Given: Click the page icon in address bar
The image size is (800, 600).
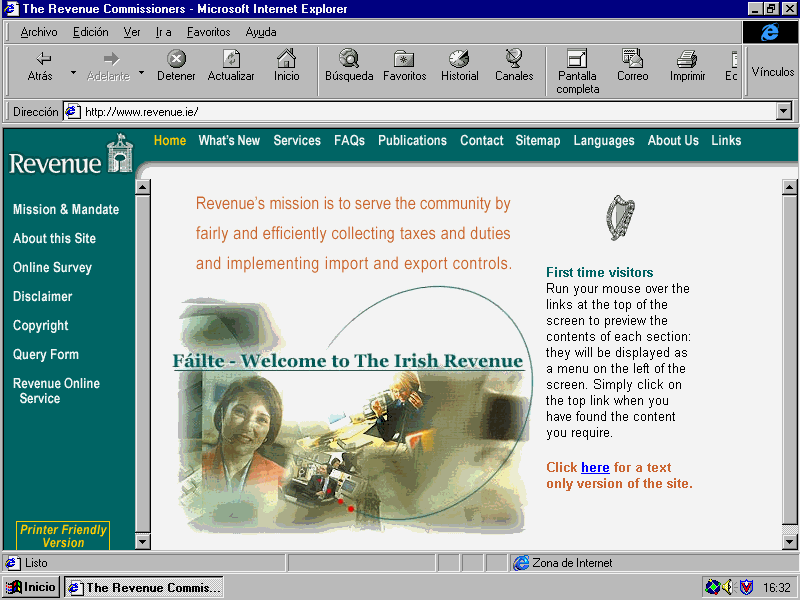Looking at the screenshot, I should [73, 111].
